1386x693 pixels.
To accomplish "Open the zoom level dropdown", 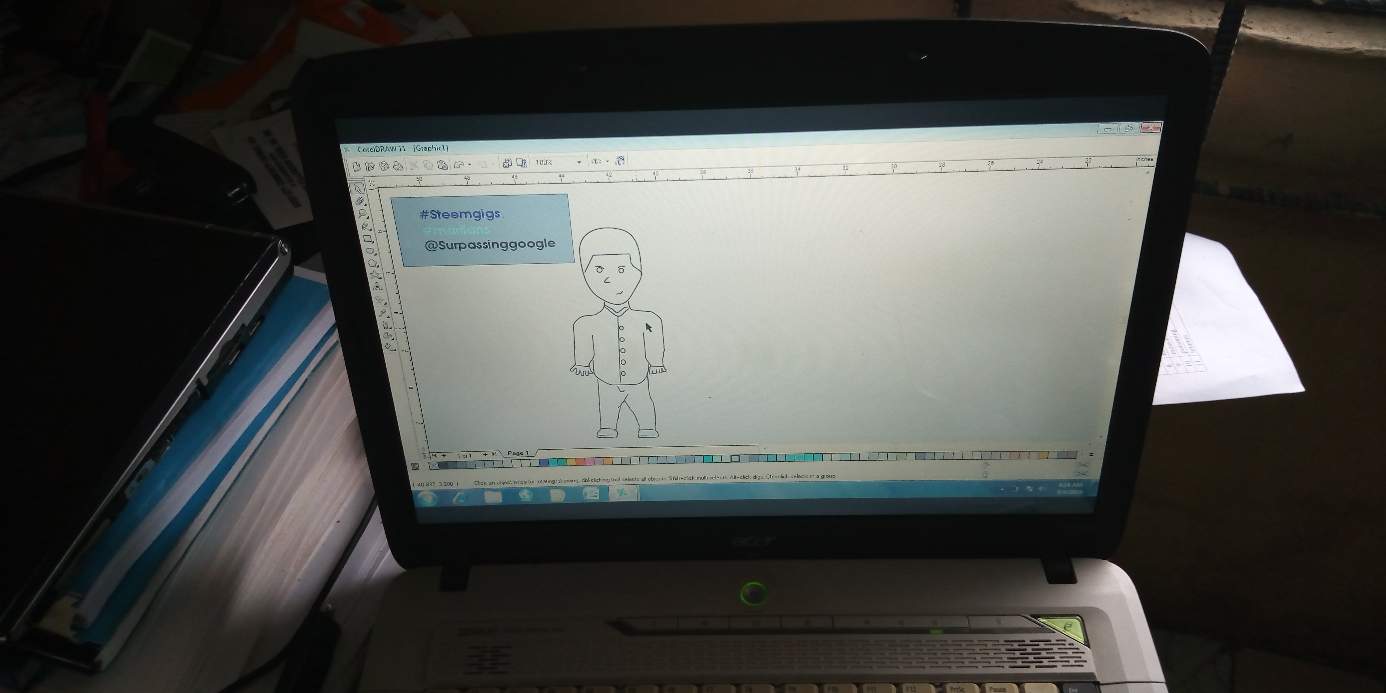I will pyautogui.click(x=578, y=162).
